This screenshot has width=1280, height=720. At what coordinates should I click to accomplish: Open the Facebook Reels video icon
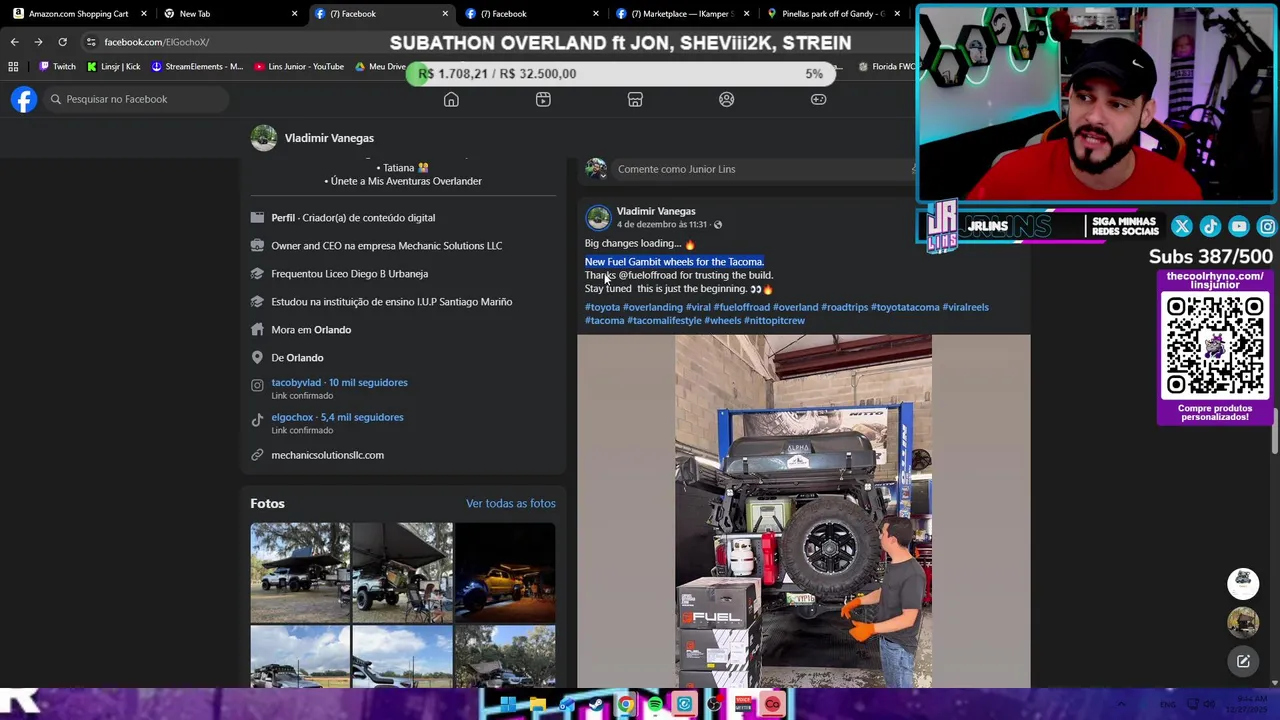tap(543, 99)
